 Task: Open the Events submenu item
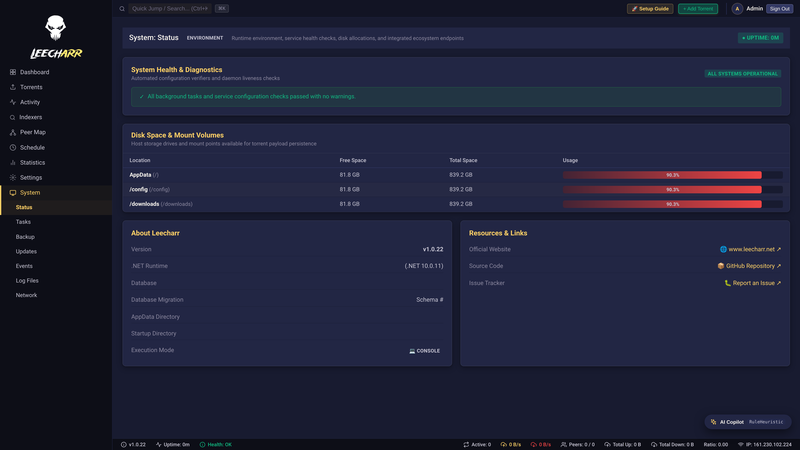(56, 266)
